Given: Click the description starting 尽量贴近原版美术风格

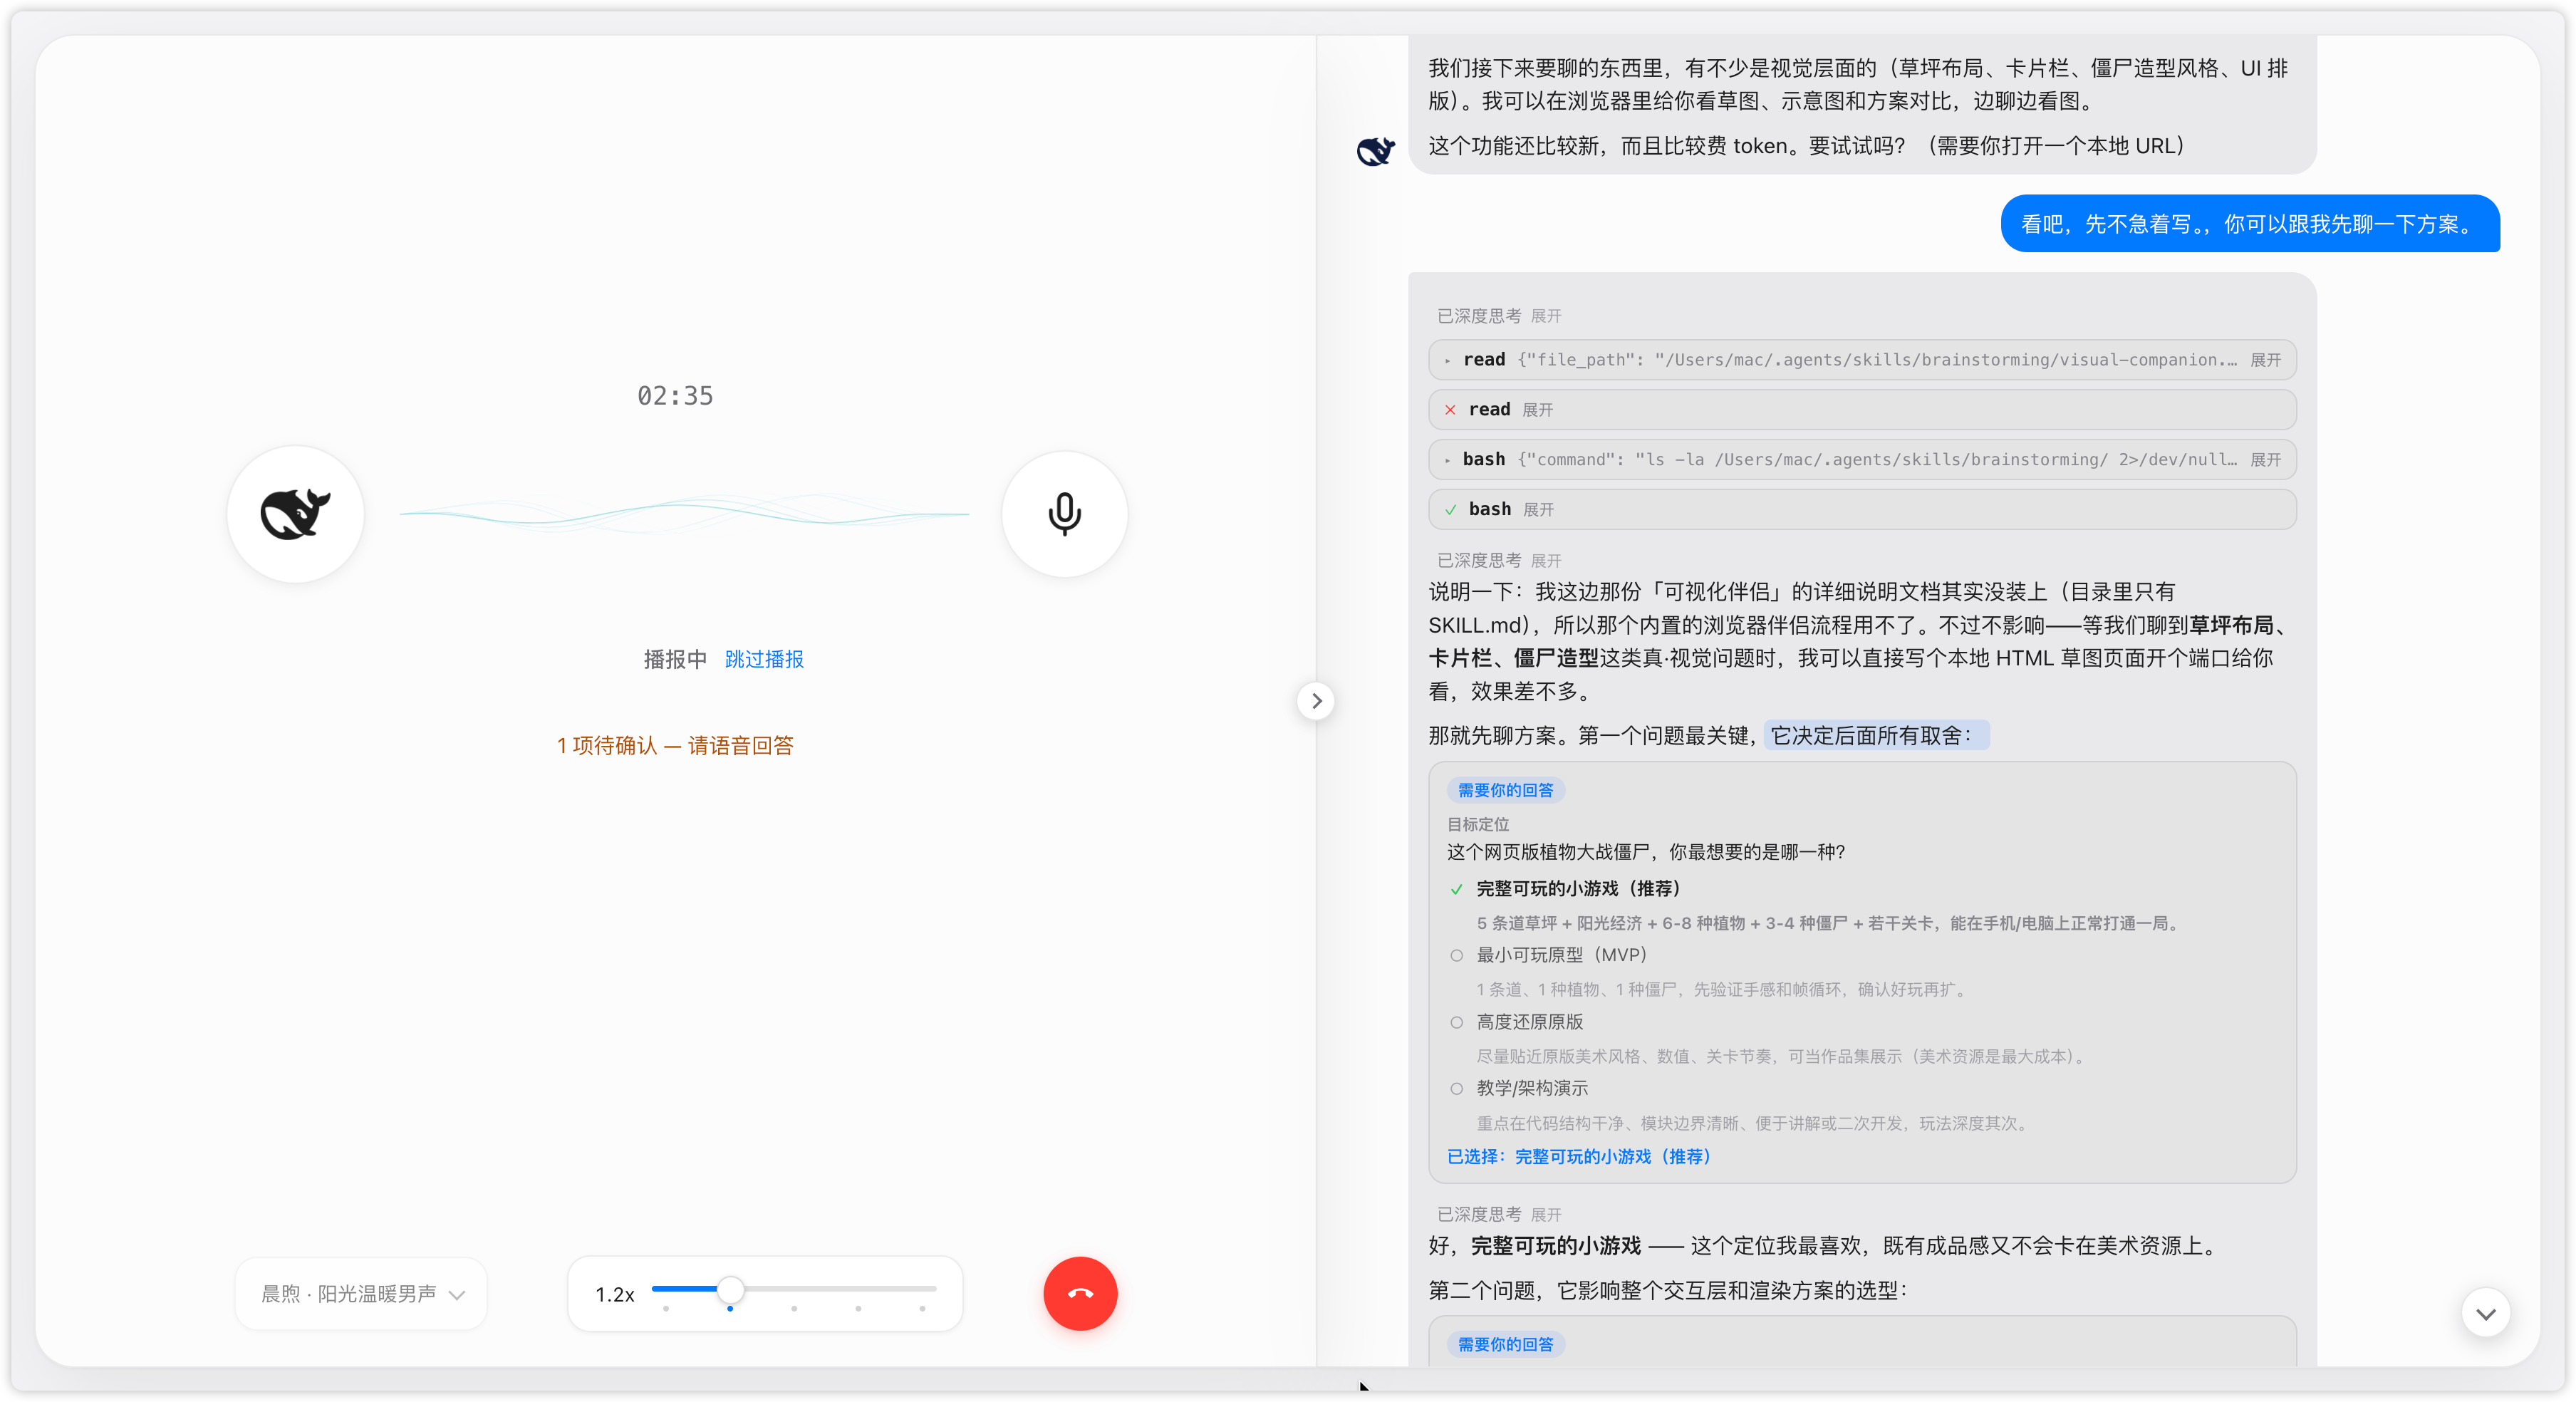Looking at the screenshot, I should [1782, 1056].
